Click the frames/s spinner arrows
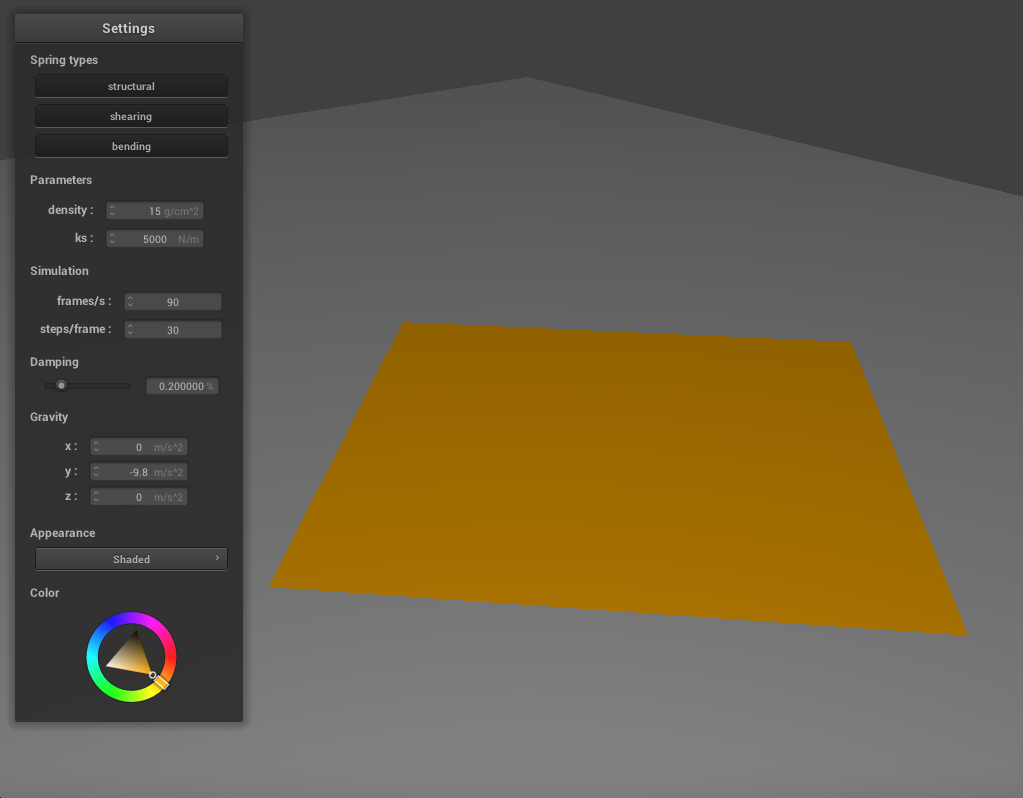This screenshot has height=798, width=1023. (x=130, y=302)
